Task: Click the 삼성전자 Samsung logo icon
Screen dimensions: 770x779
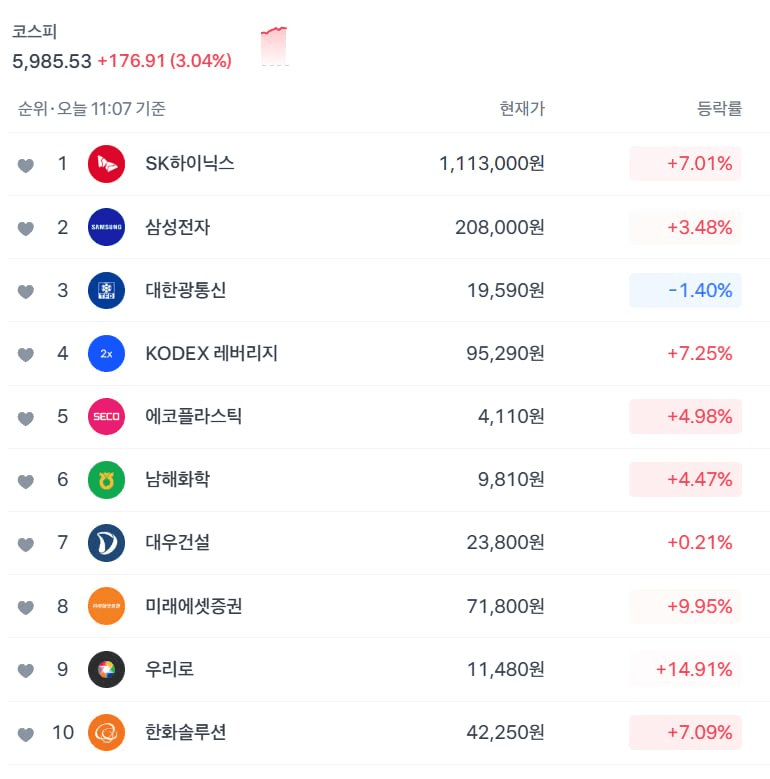Action: (x=106, y=227)
